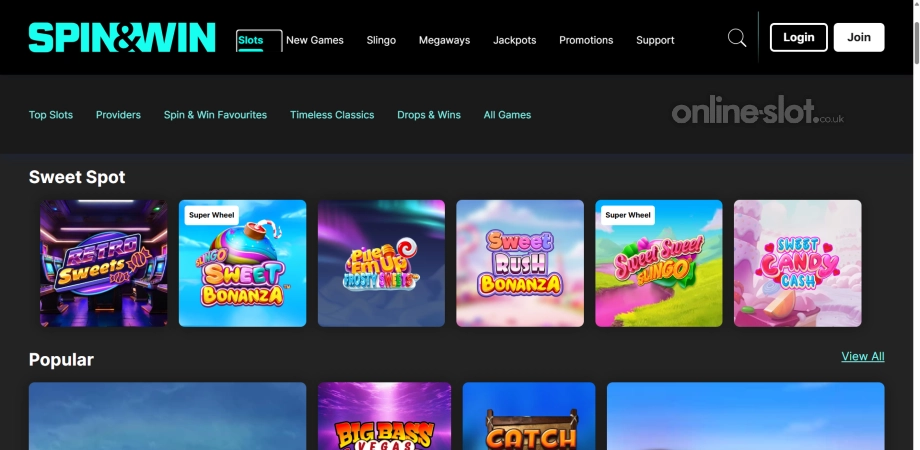Viewport: 920px width, 450px height.
Task: Click View All next to Popular
Action: 862,356
